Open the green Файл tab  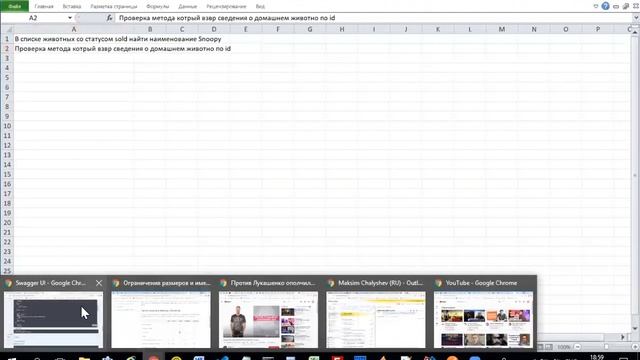point(15,6)
